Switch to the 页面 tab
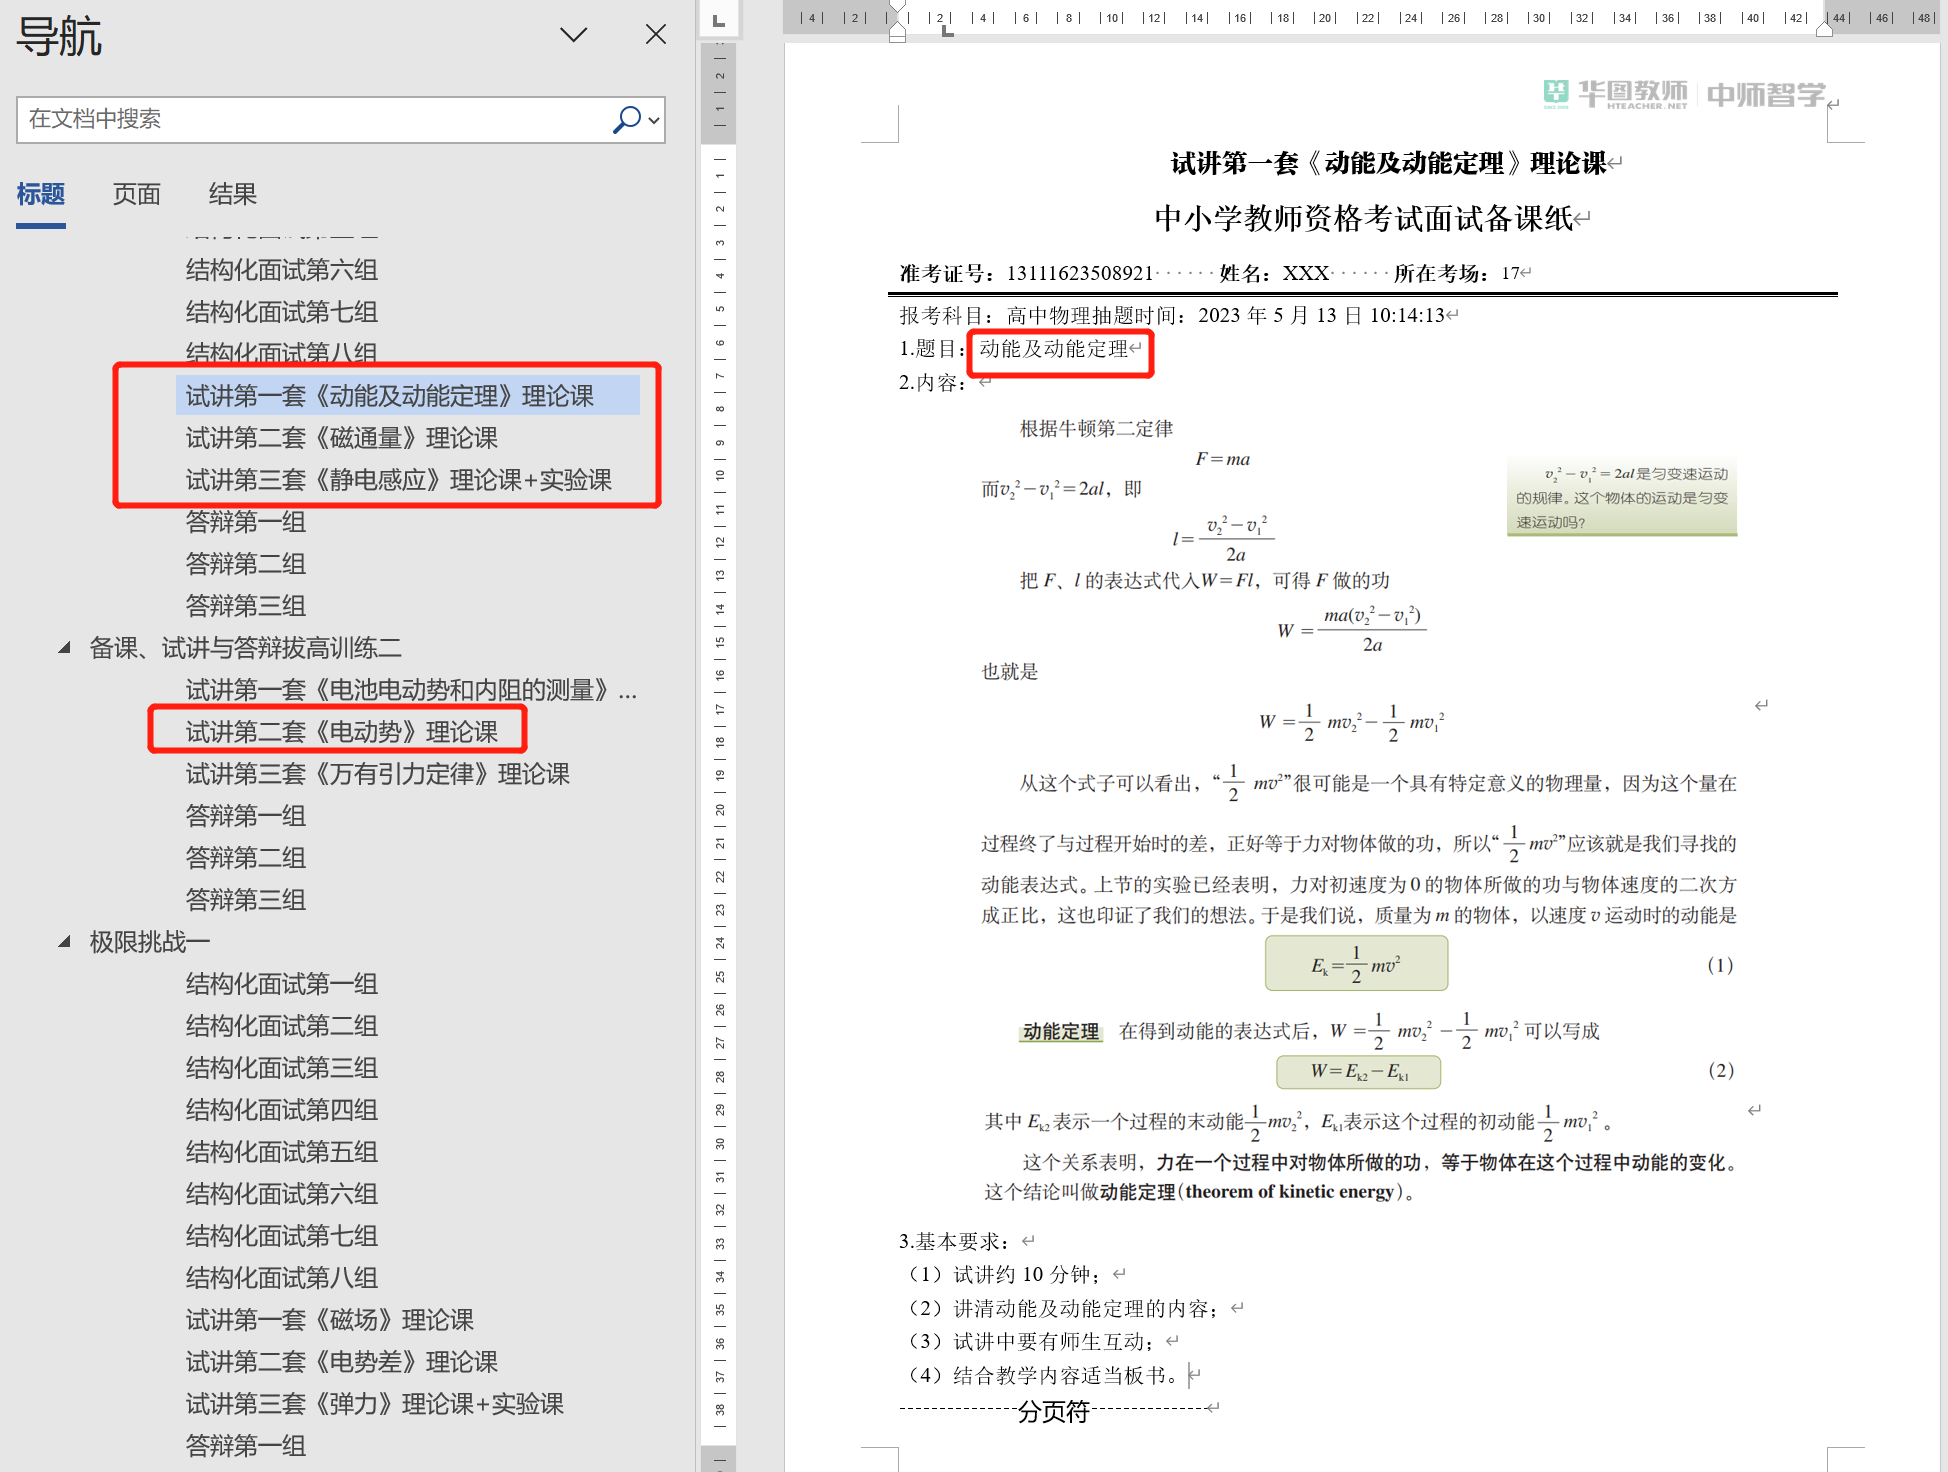Viewport: 1948px width, 1472px height. pos(136,194)
